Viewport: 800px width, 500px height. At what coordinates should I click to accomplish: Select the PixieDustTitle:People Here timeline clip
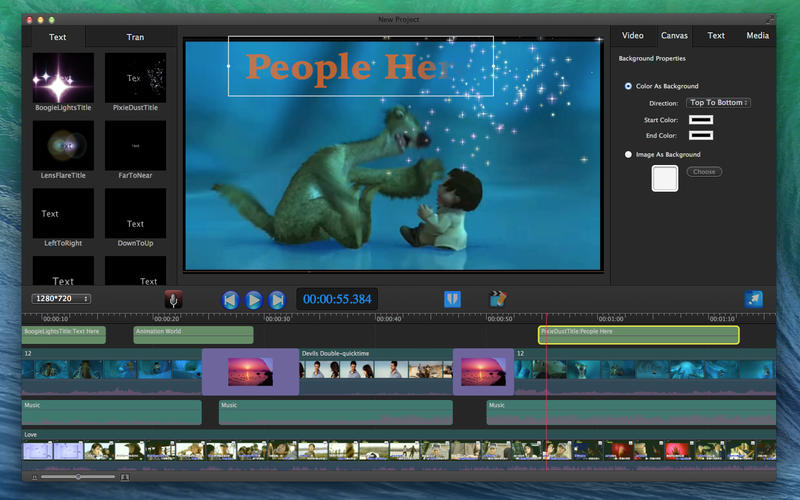(638, 334)
